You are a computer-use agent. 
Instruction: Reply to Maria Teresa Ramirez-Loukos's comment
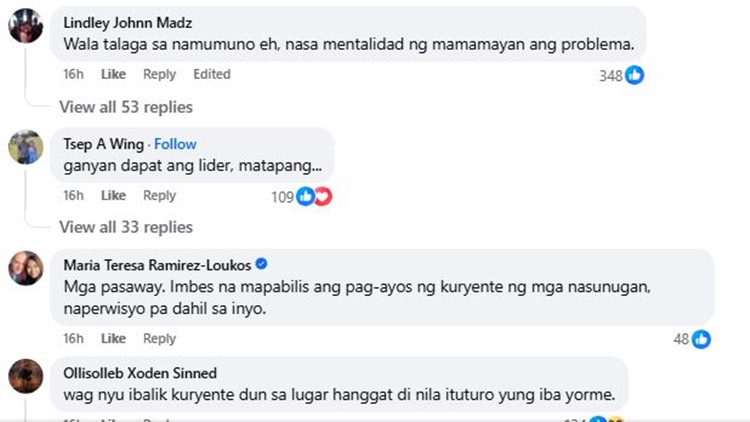[159, 339]
